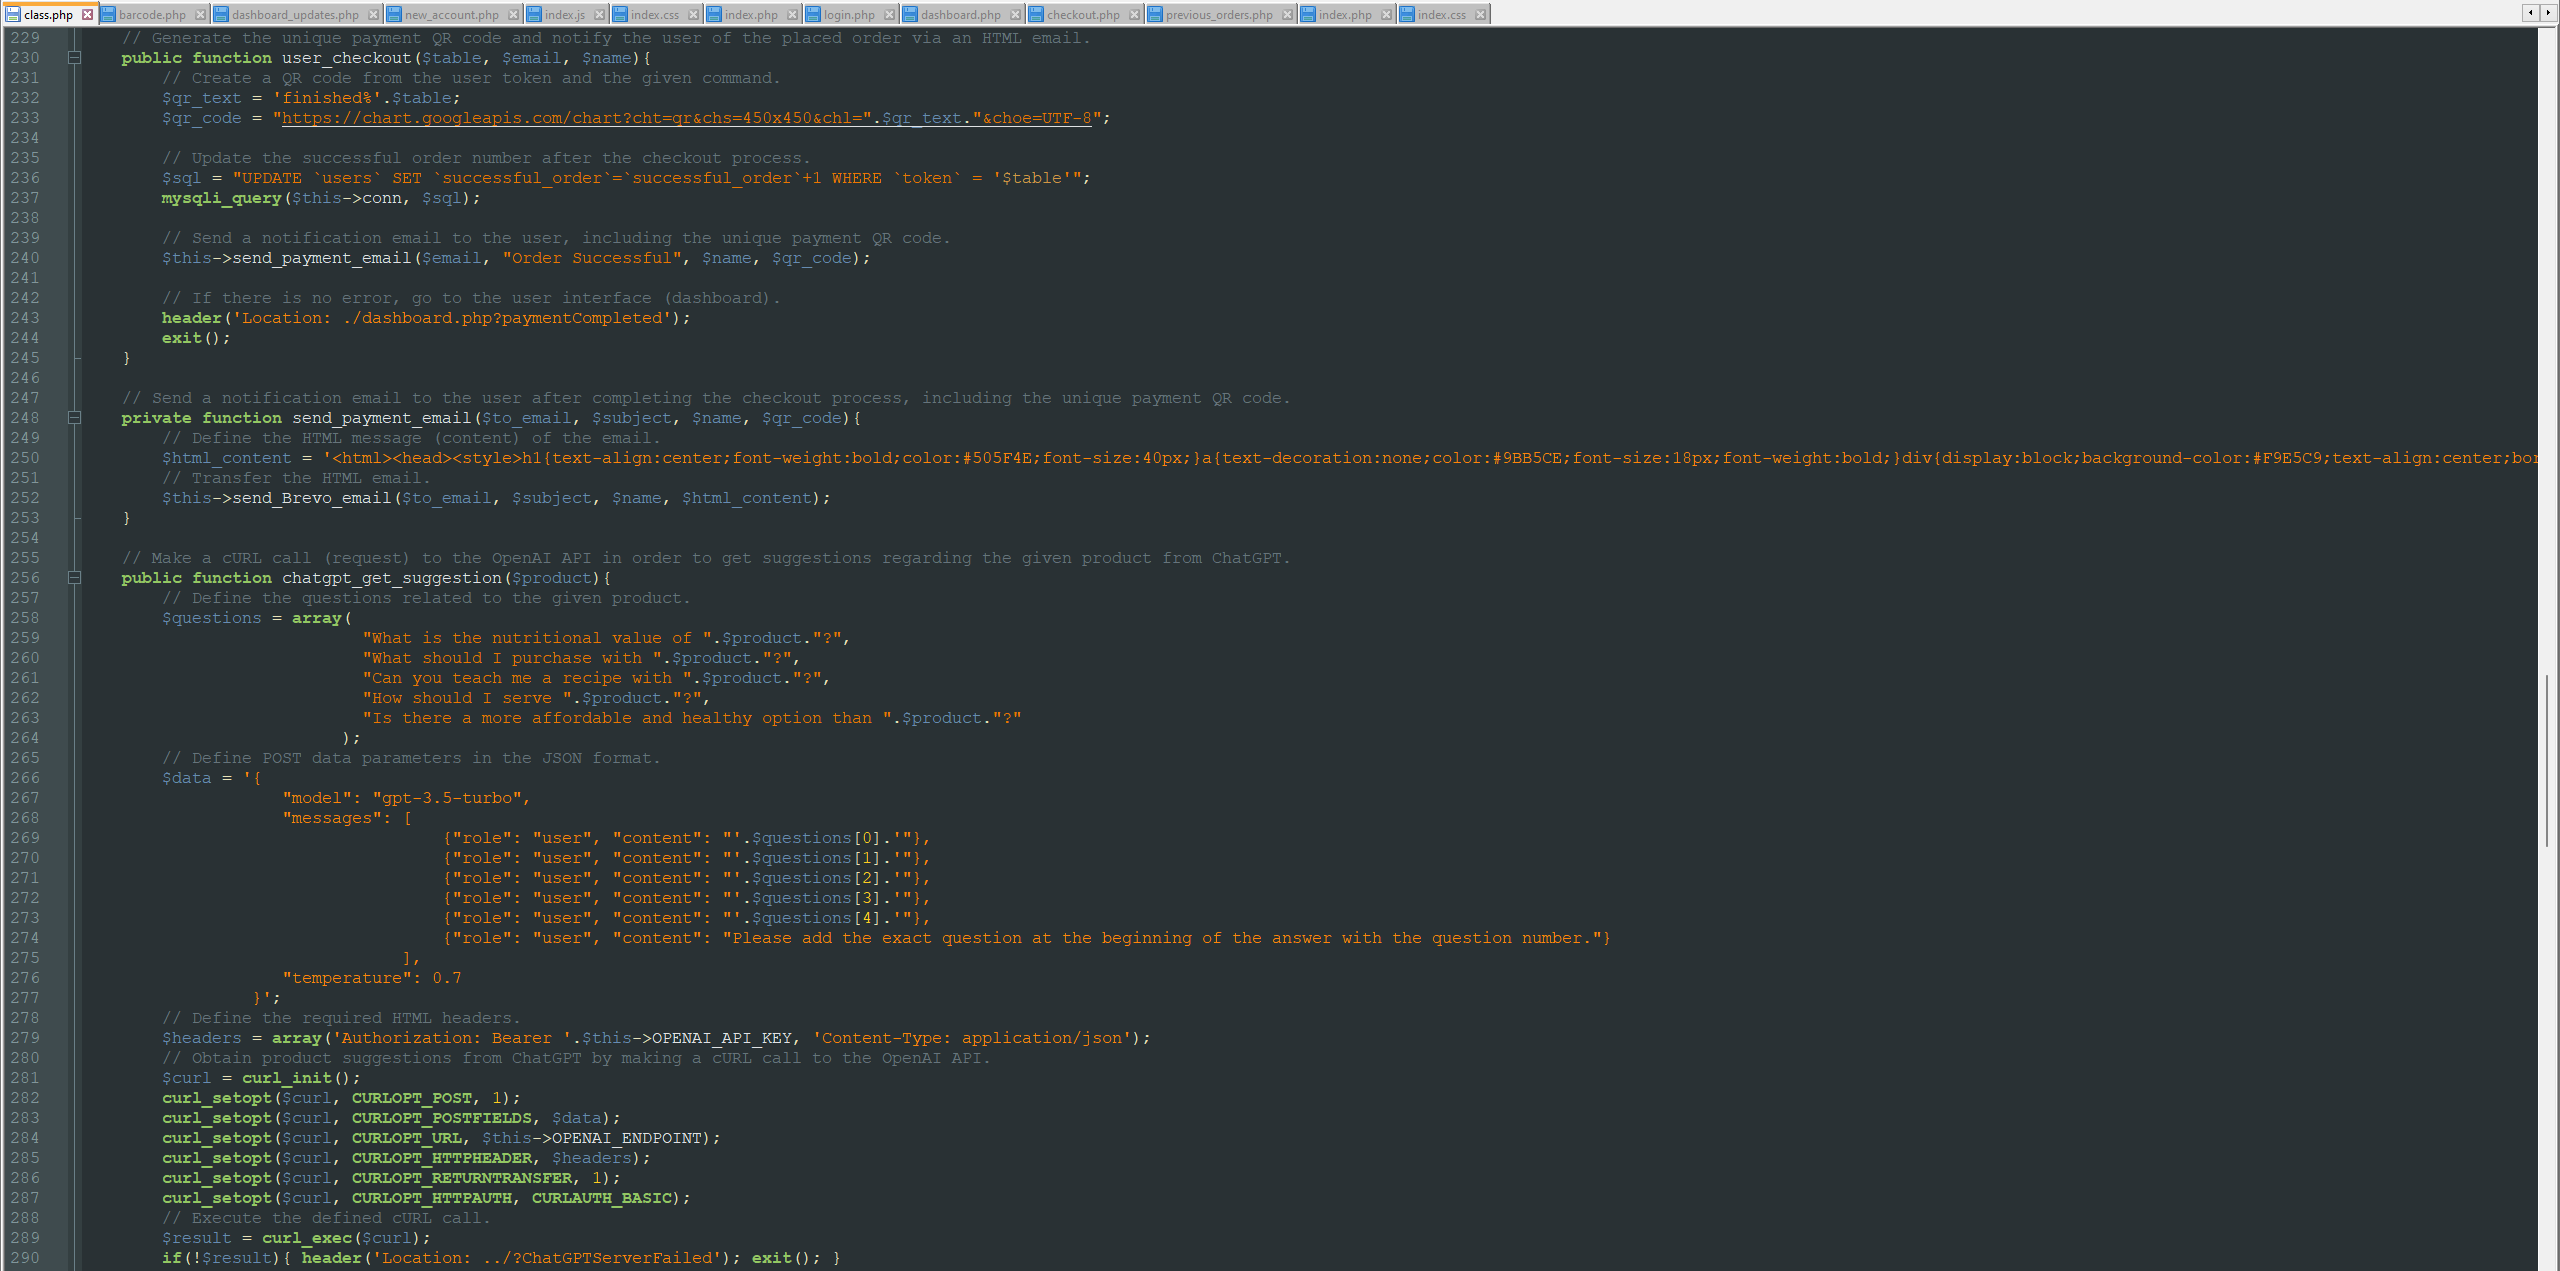Close the checkout.php tab

[1134, 14]
